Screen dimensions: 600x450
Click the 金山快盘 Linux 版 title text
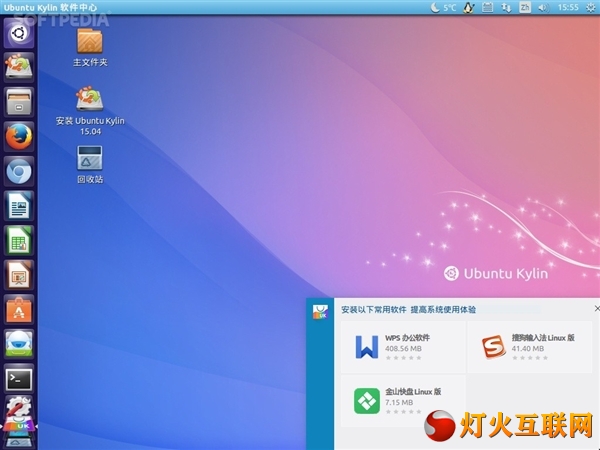click(x=413, y=391)
